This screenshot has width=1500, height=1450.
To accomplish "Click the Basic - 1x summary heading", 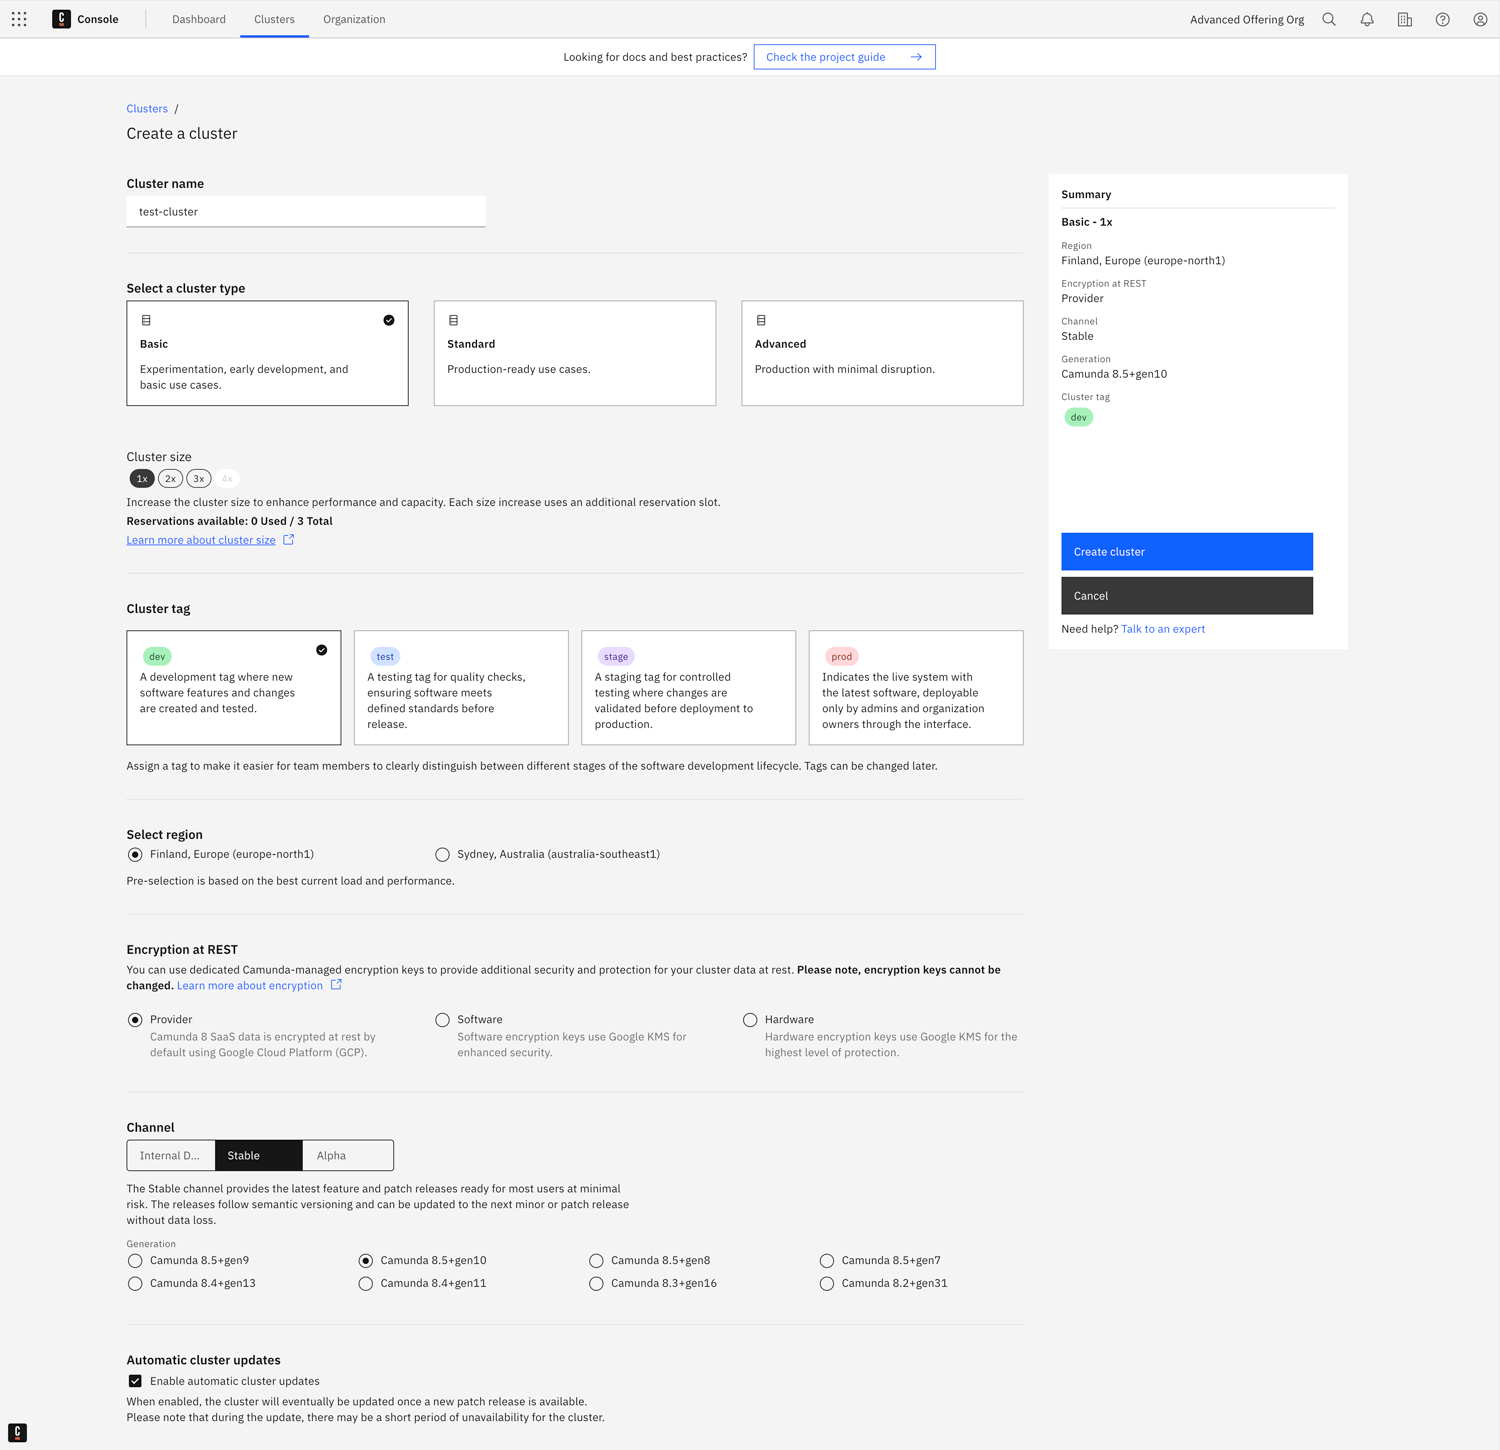I will pyautogui.click(x=1087, y=222).
